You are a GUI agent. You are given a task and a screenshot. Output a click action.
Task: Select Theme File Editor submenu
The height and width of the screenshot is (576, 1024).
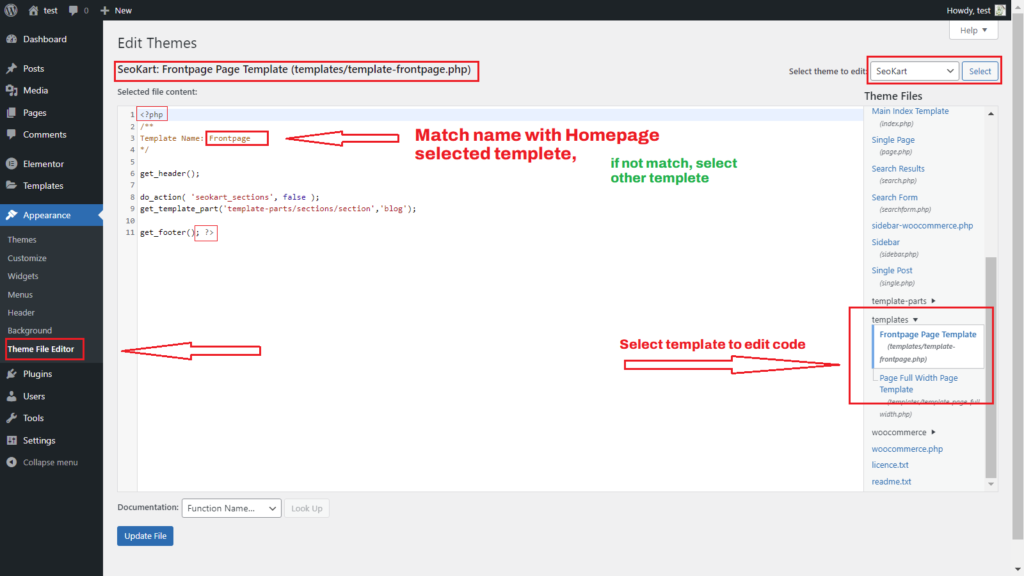[x=41, y=349]
